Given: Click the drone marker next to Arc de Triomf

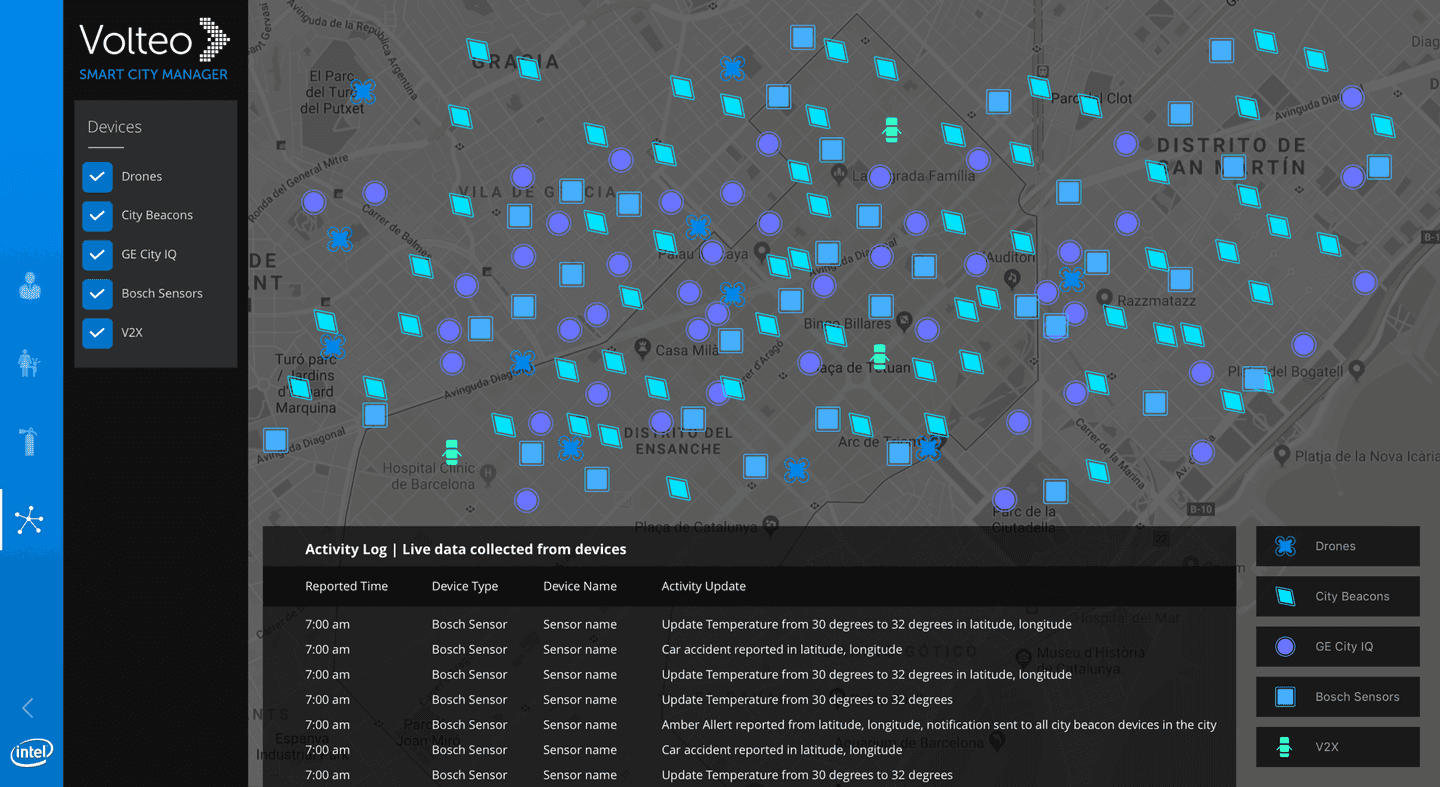Looking at the screenshot, I should point(928,447).
